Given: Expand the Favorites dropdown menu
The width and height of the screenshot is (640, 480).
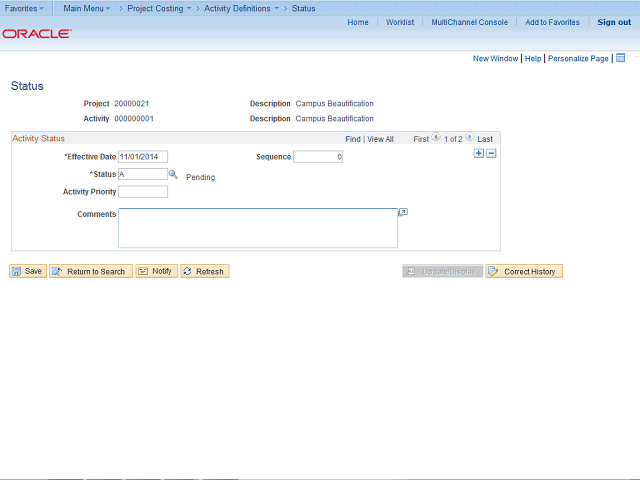Looking at the screenshot, I should click(x=24, y=8).
